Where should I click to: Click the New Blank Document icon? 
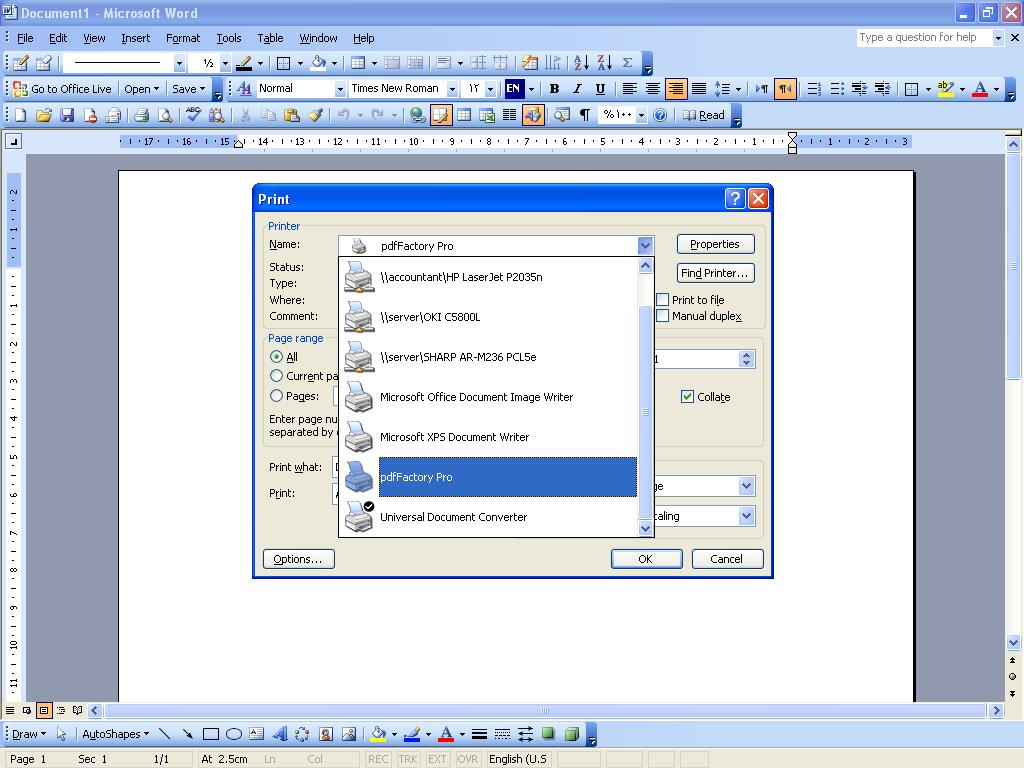point(20,116)
